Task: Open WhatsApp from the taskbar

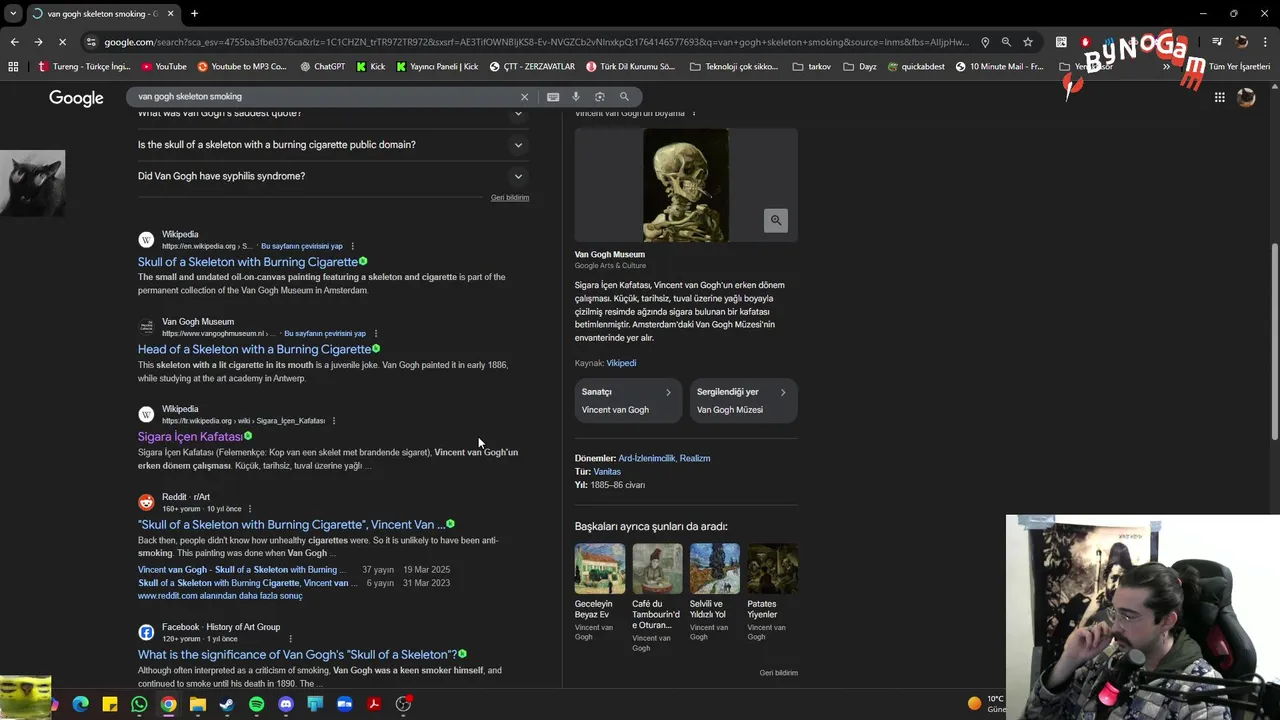Action: coord(139,704)
